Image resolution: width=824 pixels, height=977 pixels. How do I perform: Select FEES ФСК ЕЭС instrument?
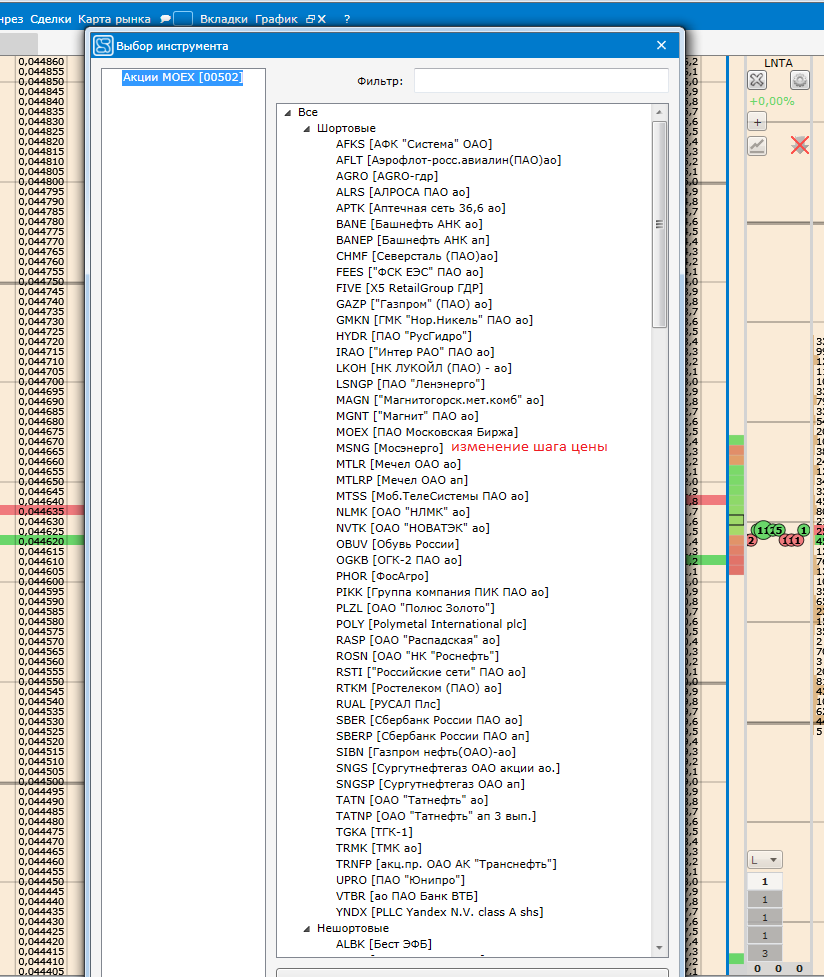[x=410, y=272]
